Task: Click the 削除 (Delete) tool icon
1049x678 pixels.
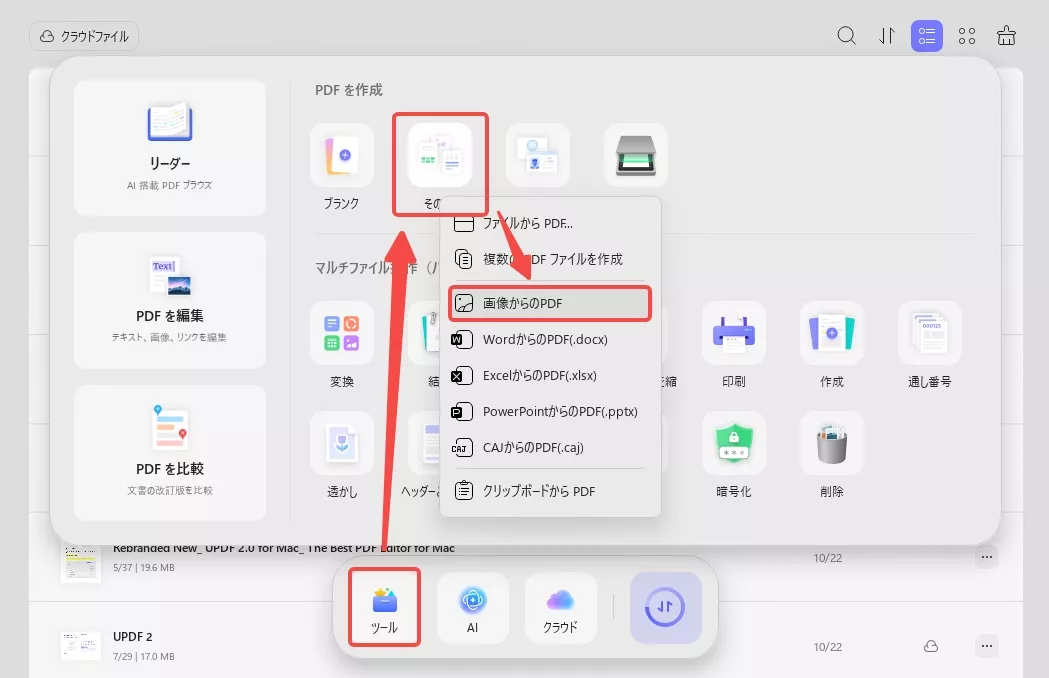Action: pyautogui.click(x=831, y=443)
